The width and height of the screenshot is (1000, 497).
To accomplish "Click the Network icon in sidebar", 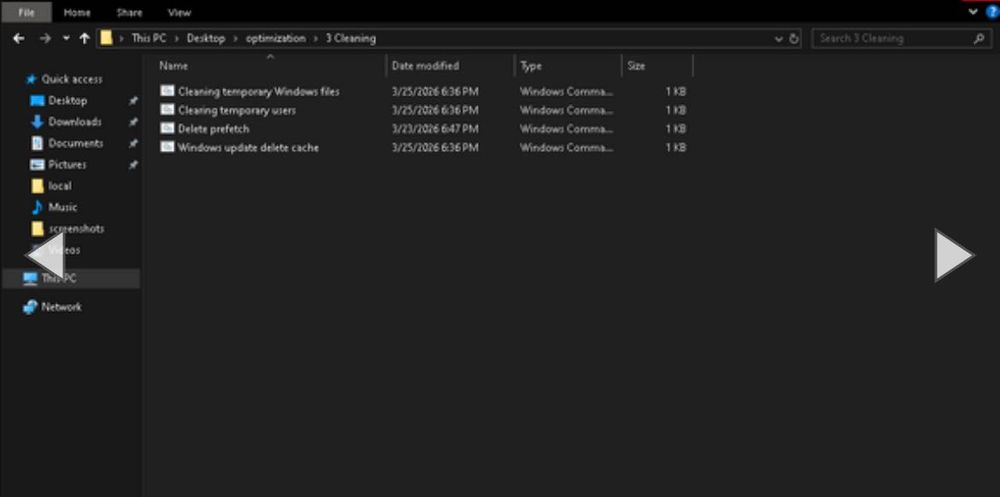I will coord(30,307).
